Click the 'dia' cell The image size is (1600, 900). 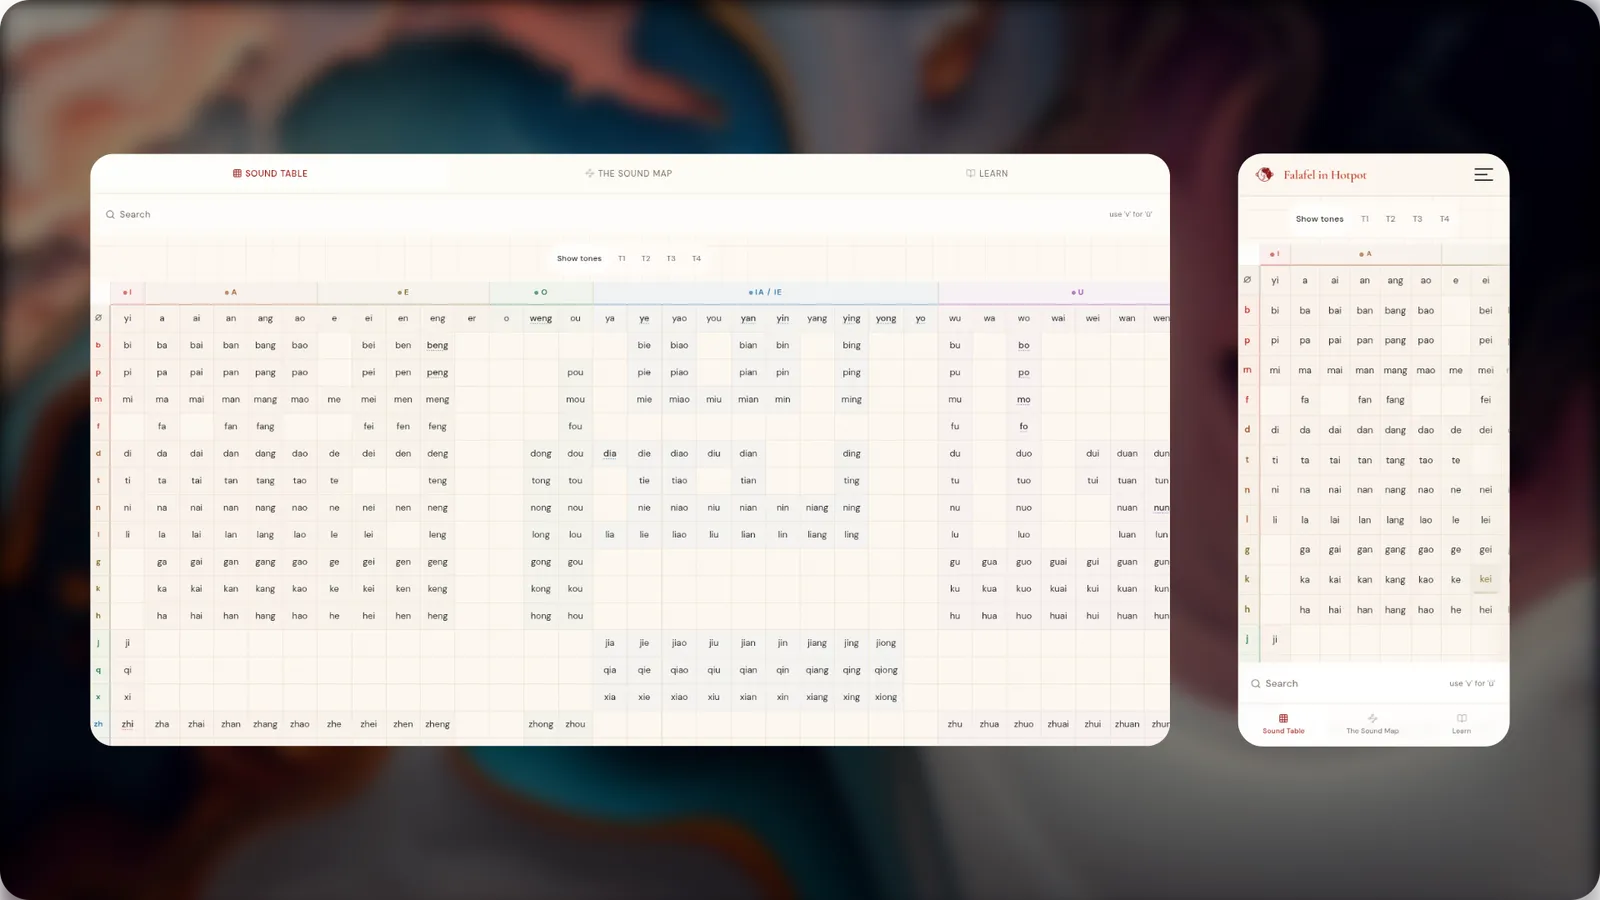(609, 454)
